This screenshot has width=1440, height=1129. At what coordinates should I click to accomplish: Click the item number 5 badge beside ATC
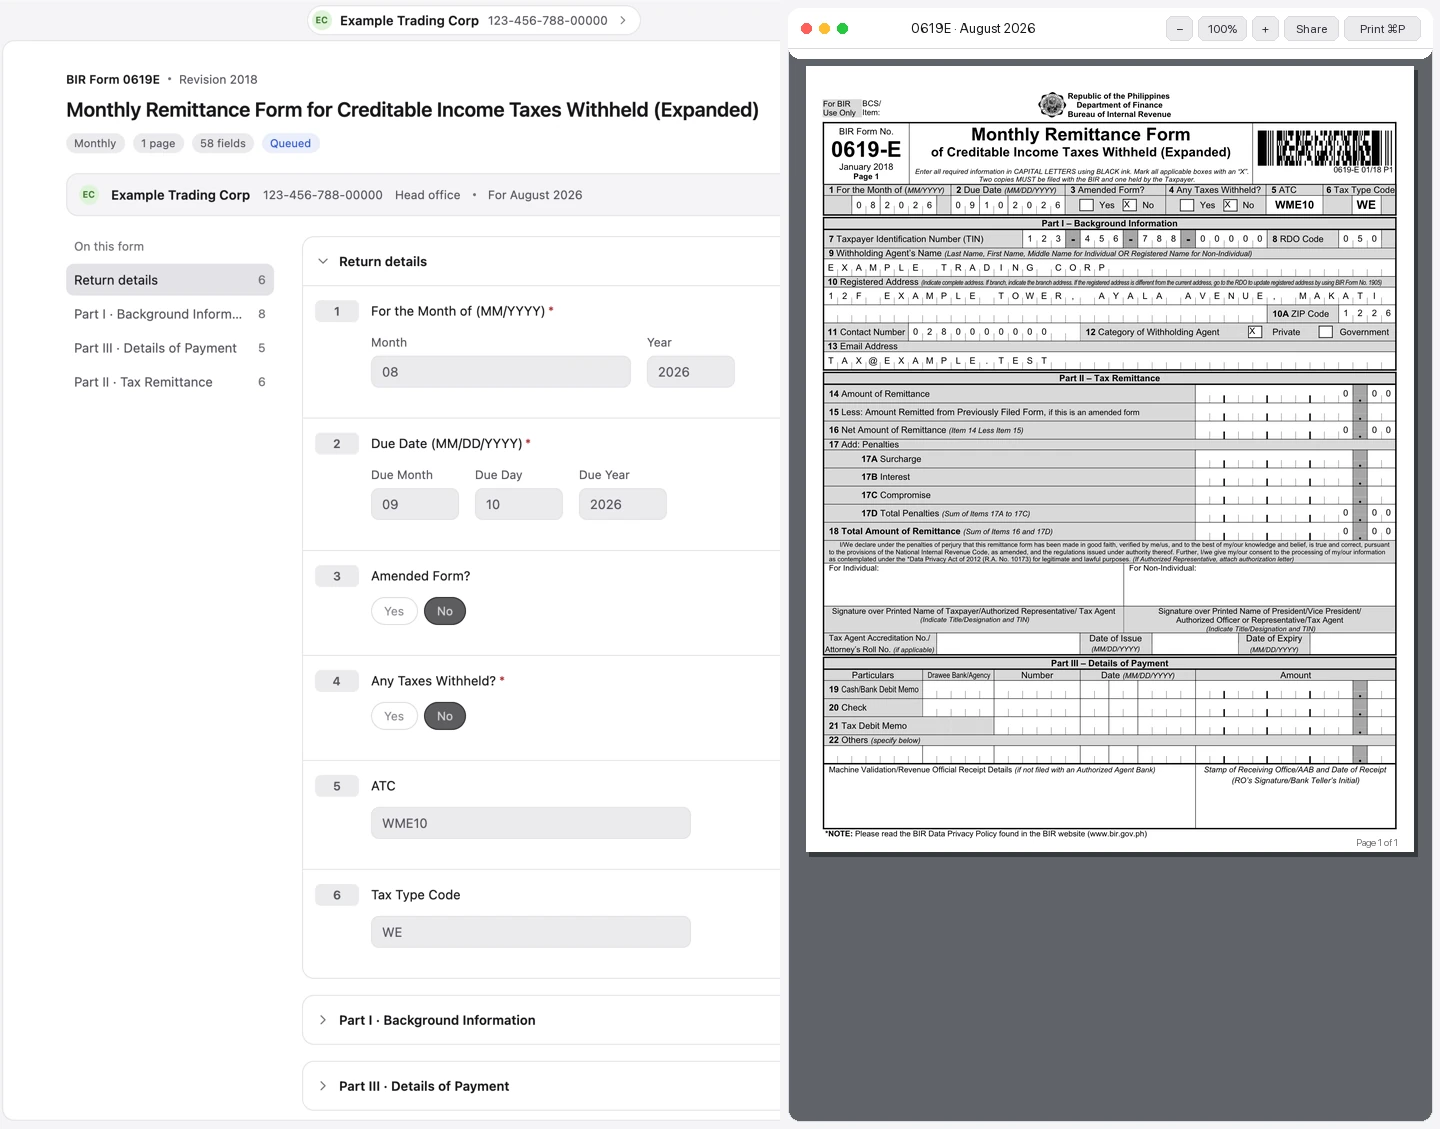337,786
